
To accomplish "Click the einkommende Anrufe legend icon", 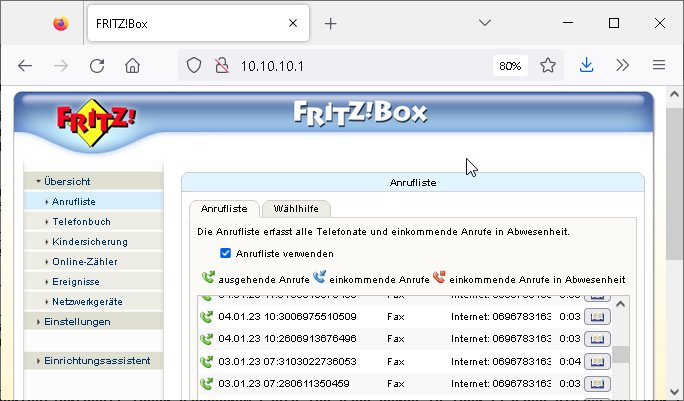I will tap(320, 277).
